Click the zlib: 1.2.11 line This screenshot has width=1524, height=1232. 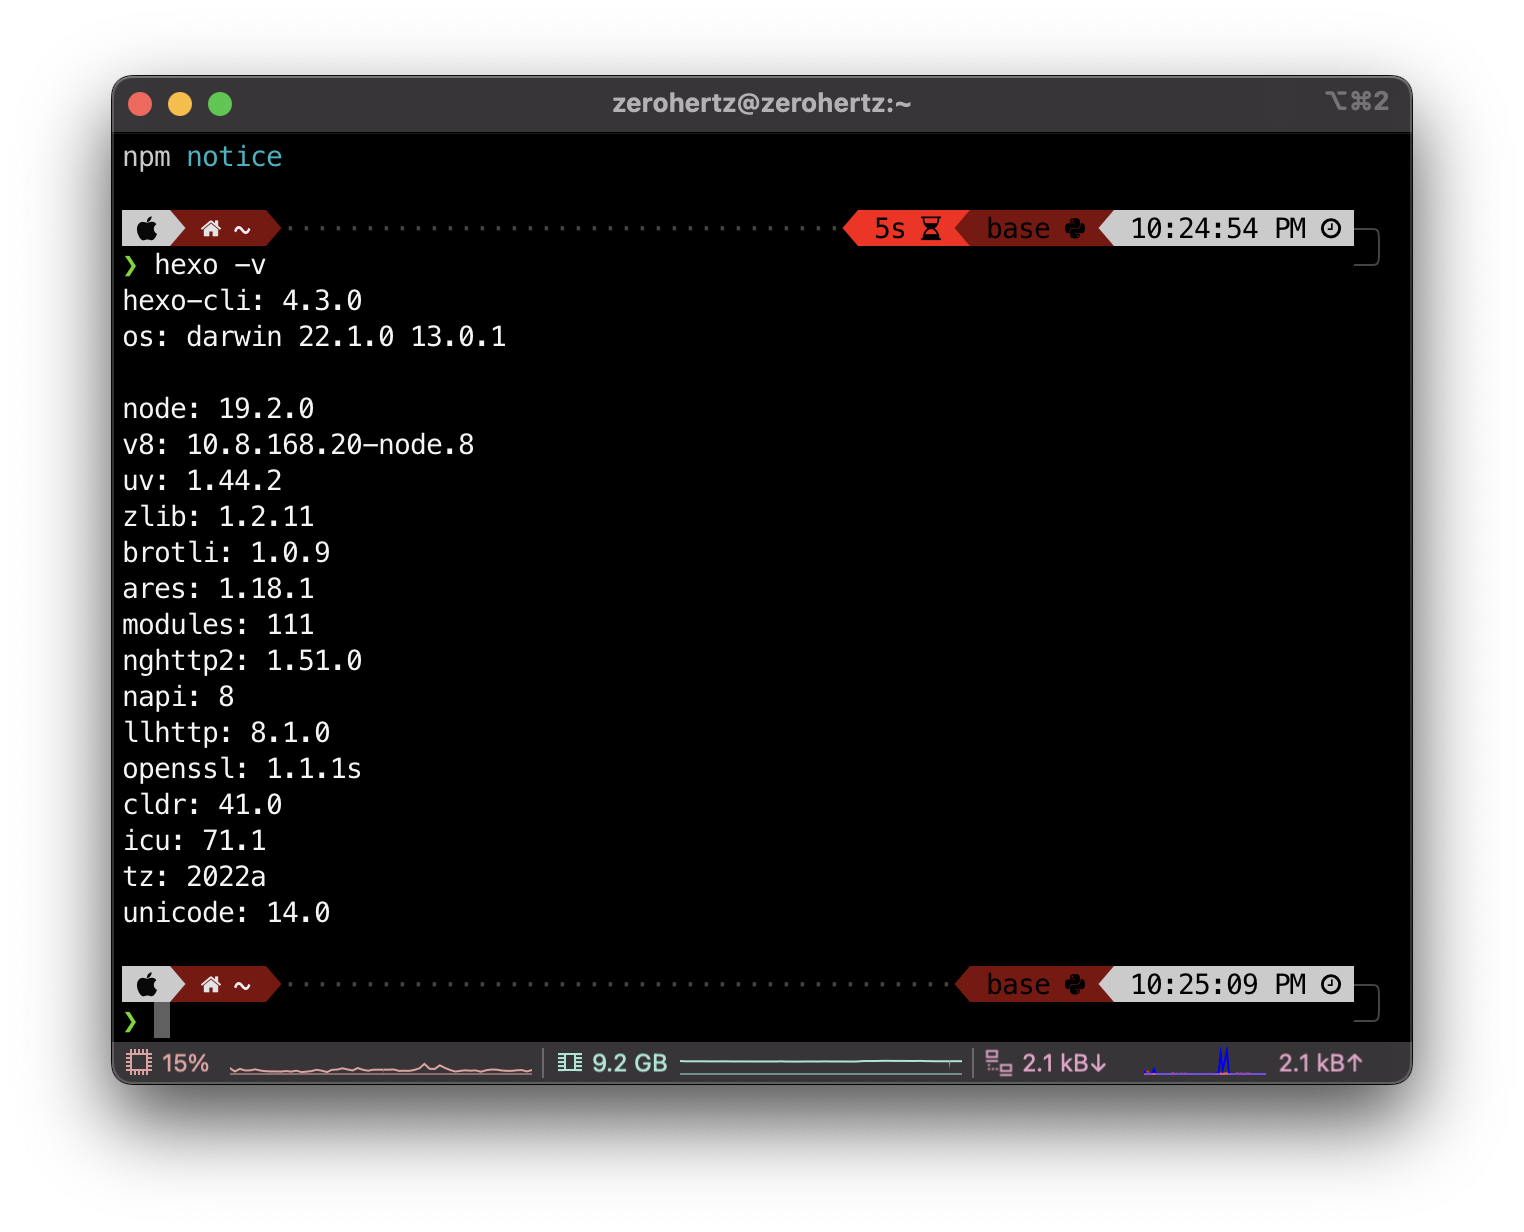(218, 517)
